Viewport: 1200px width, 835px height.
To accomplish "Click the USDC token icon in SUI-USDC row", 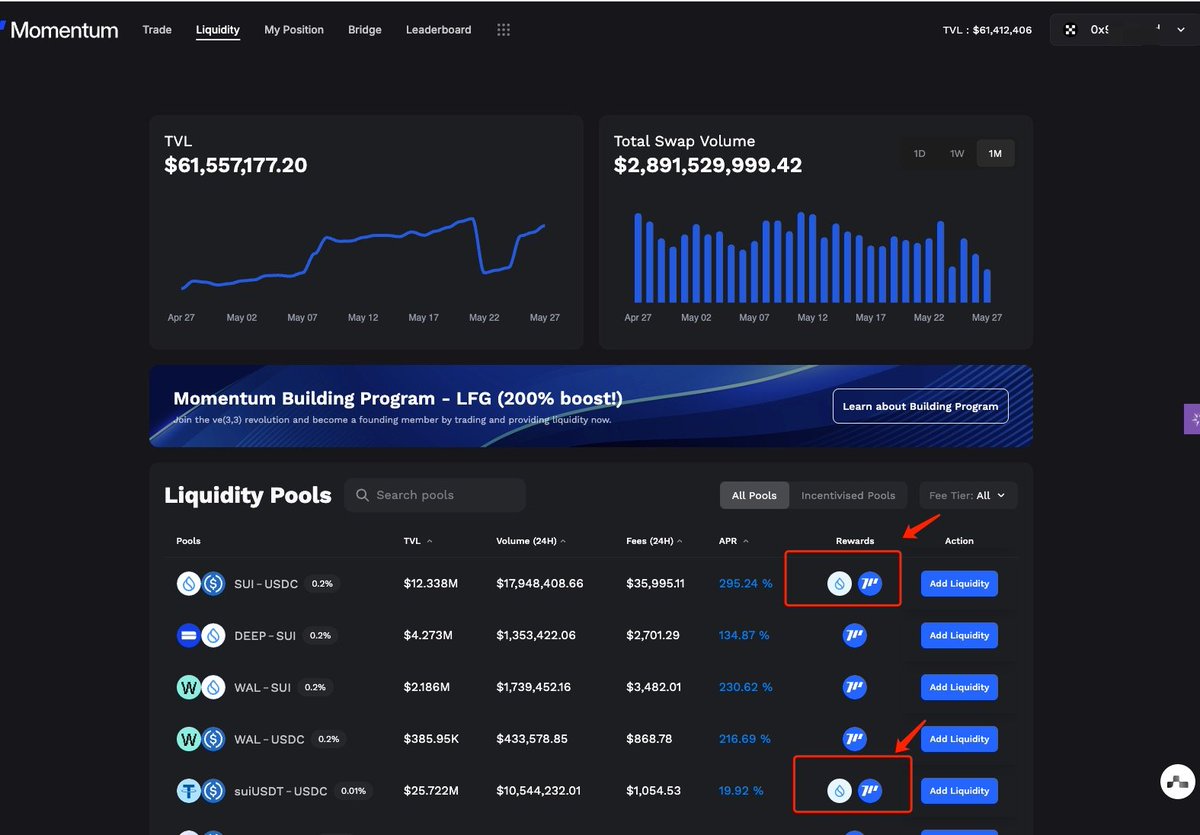I will click(x=213, y=584).
